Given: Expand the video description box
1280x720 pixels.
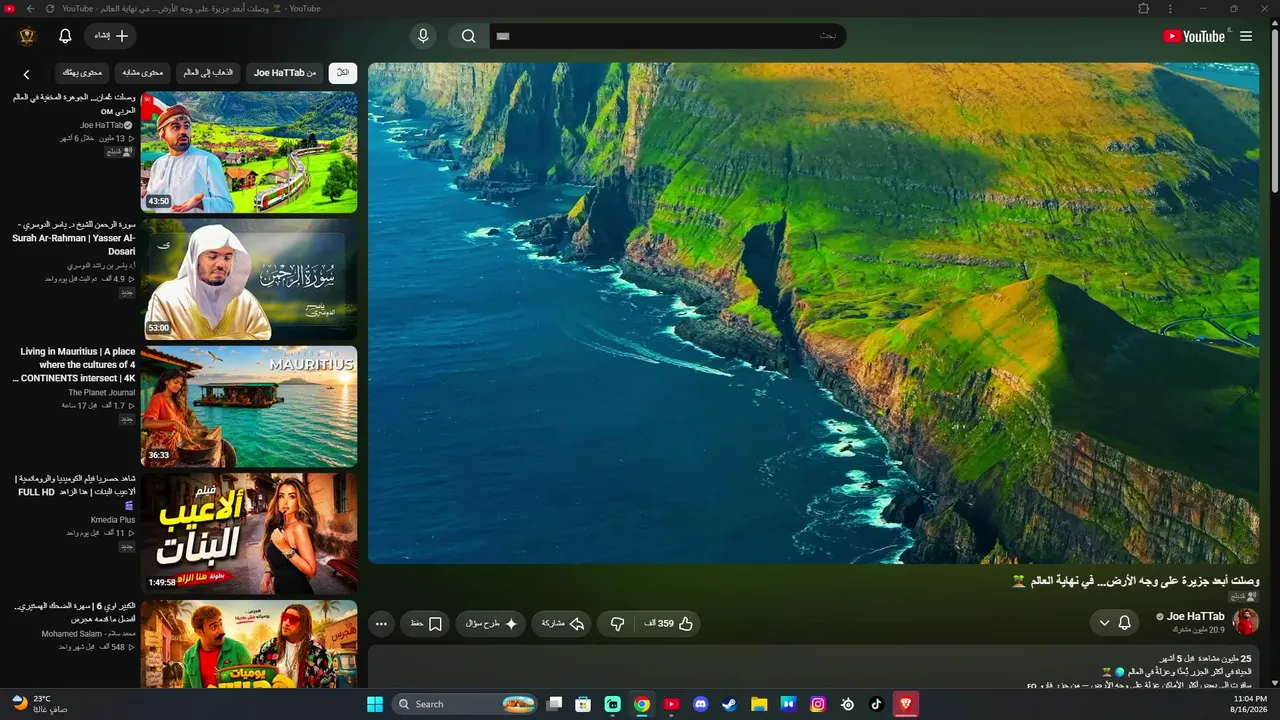Looking at the screenshot, I should pyautogui.click(x=814, y=668).
